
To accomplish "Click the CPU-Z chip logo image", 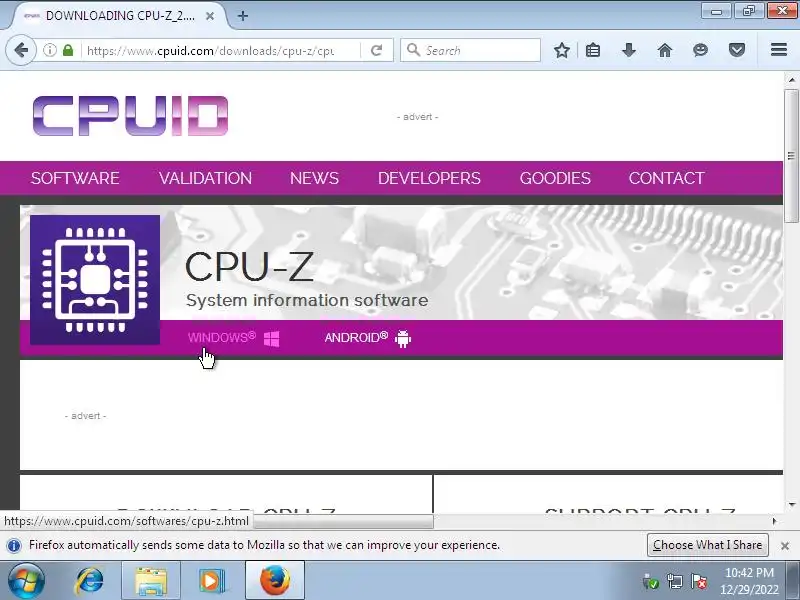I will coord(95,280).
